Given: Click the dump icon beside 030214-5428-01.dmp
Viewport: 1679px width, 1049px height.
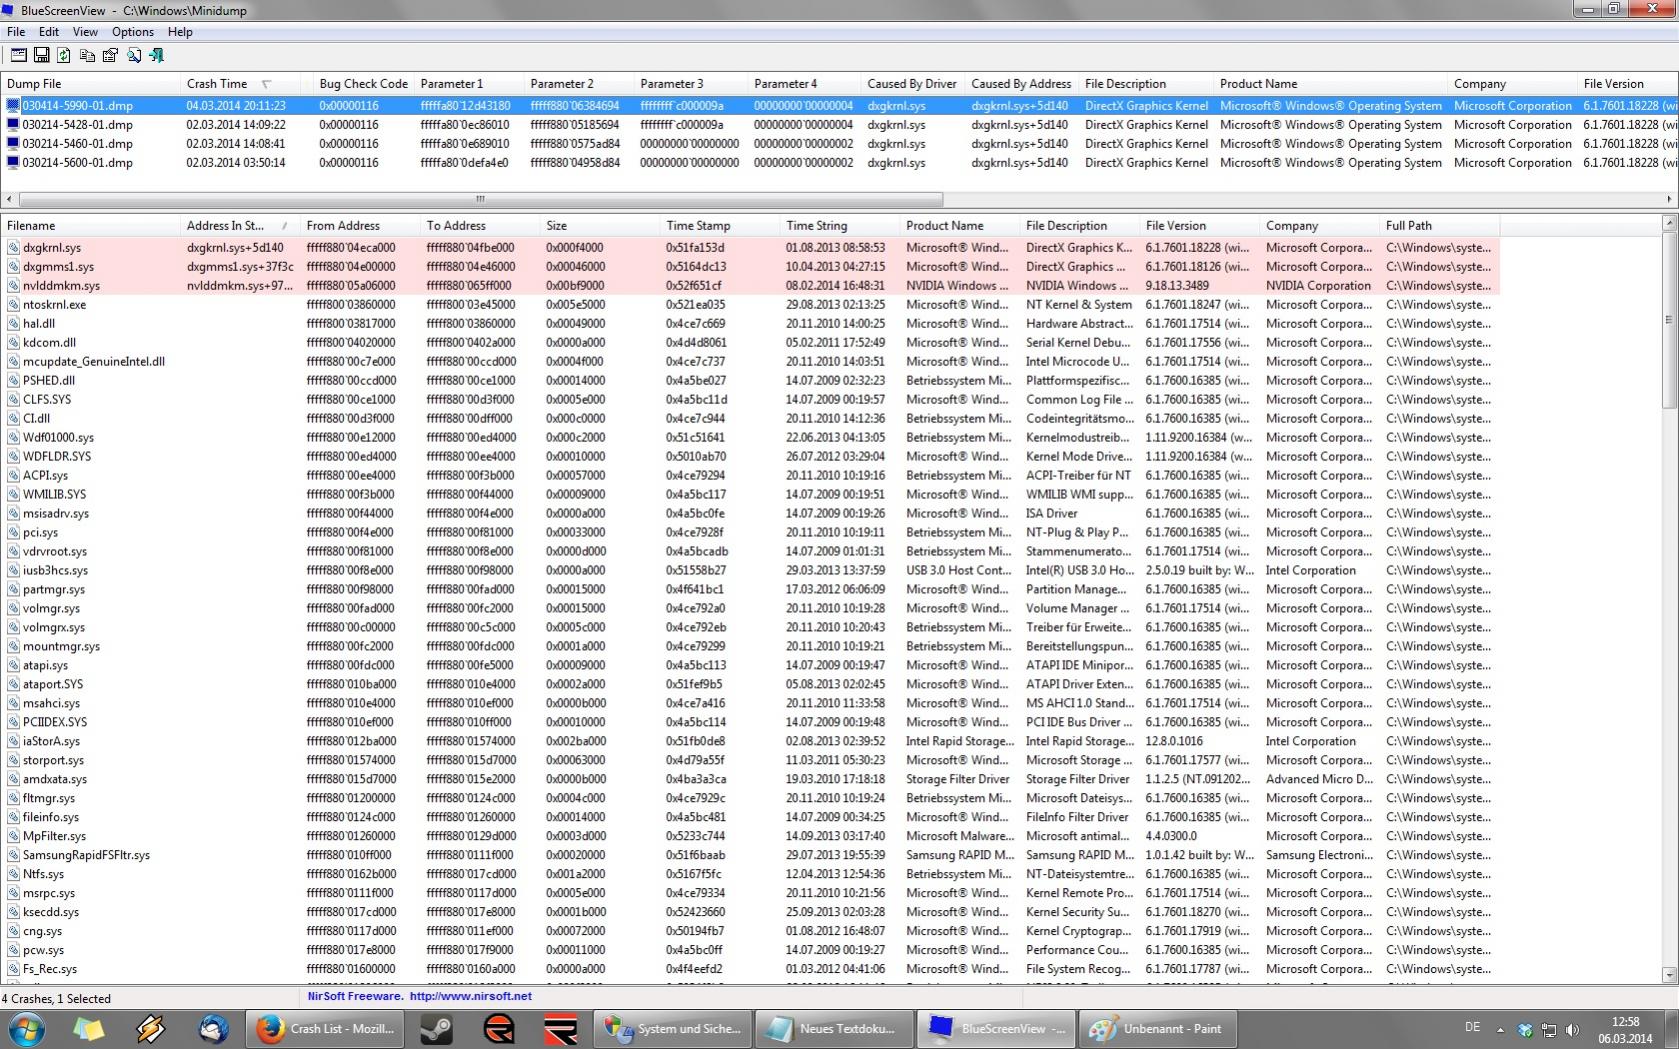Looking at the screenshot, I should [x=13, y=125].
